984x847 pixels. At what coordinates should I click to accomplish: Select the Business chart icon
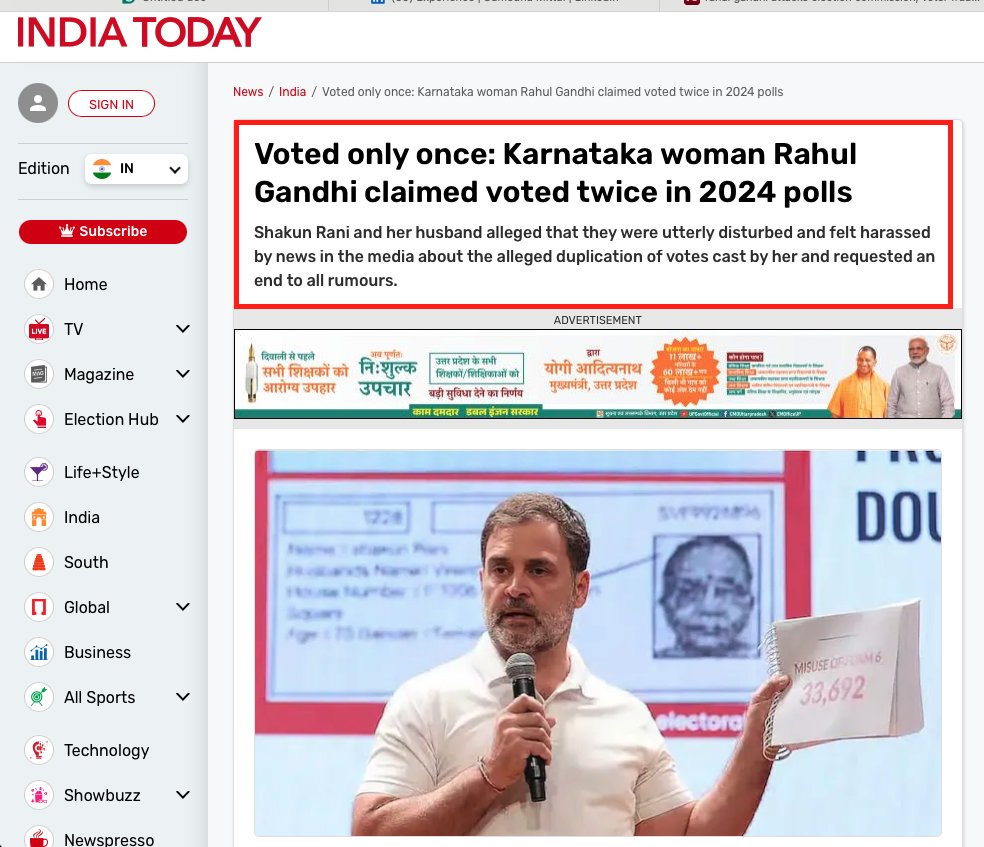39,653
